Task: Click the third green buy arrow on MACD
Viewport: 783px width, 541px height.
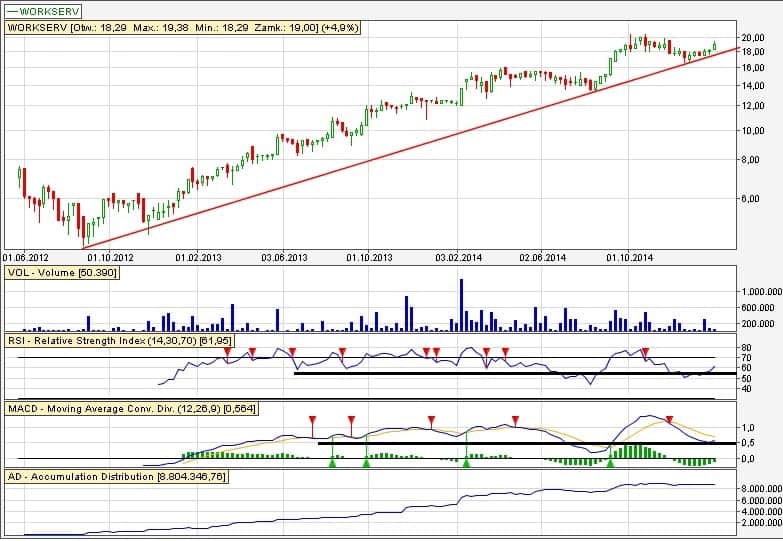Action: click(466, 463)
